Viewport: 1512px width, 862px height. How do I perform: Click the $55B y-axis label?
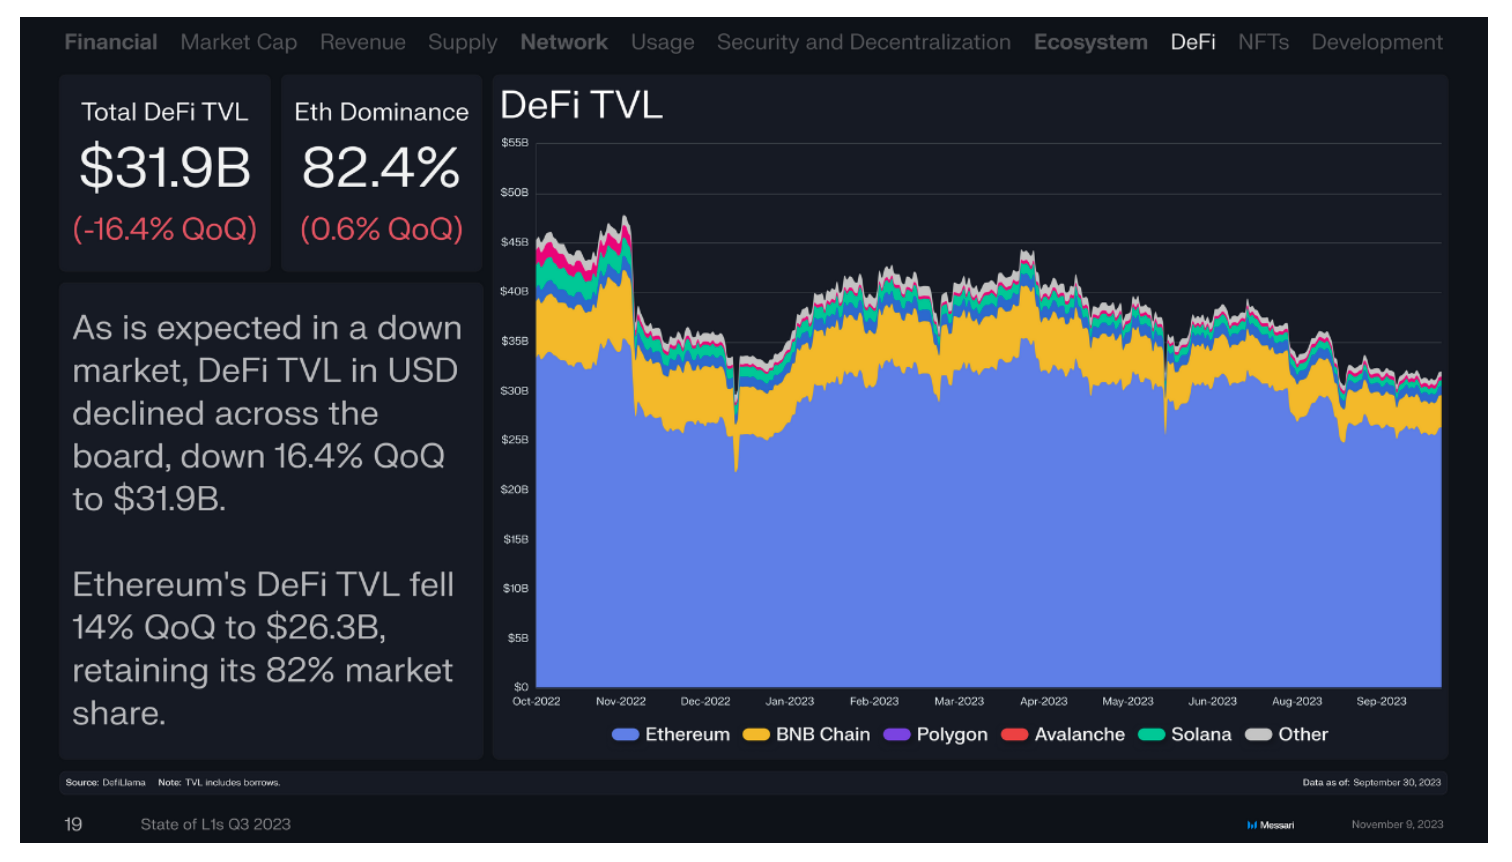[515, 143]
